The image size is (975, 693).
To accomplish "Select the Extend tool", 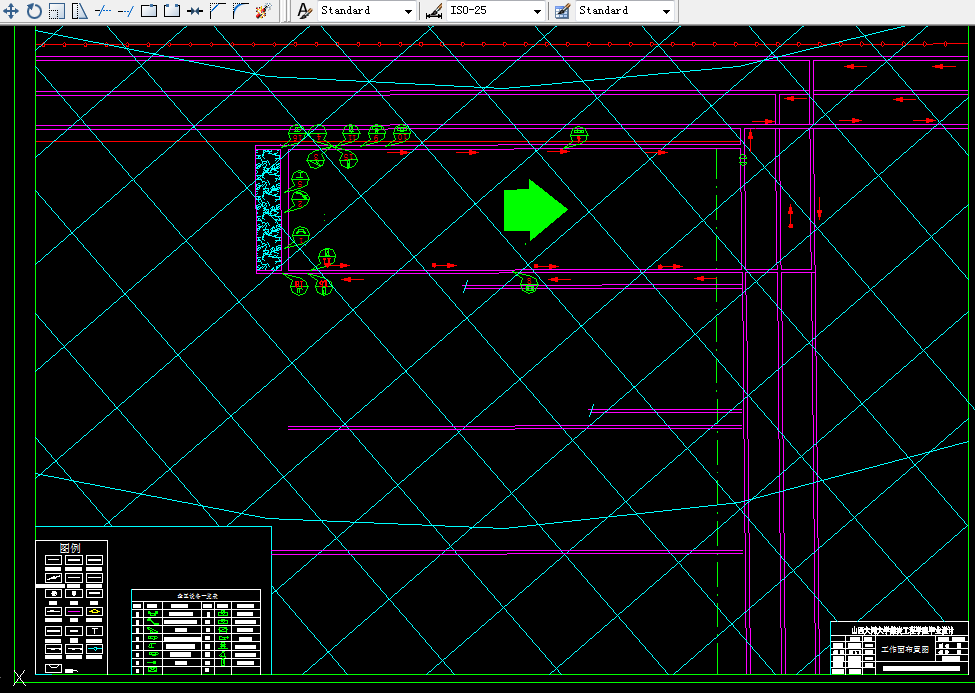I will point(126,11).
